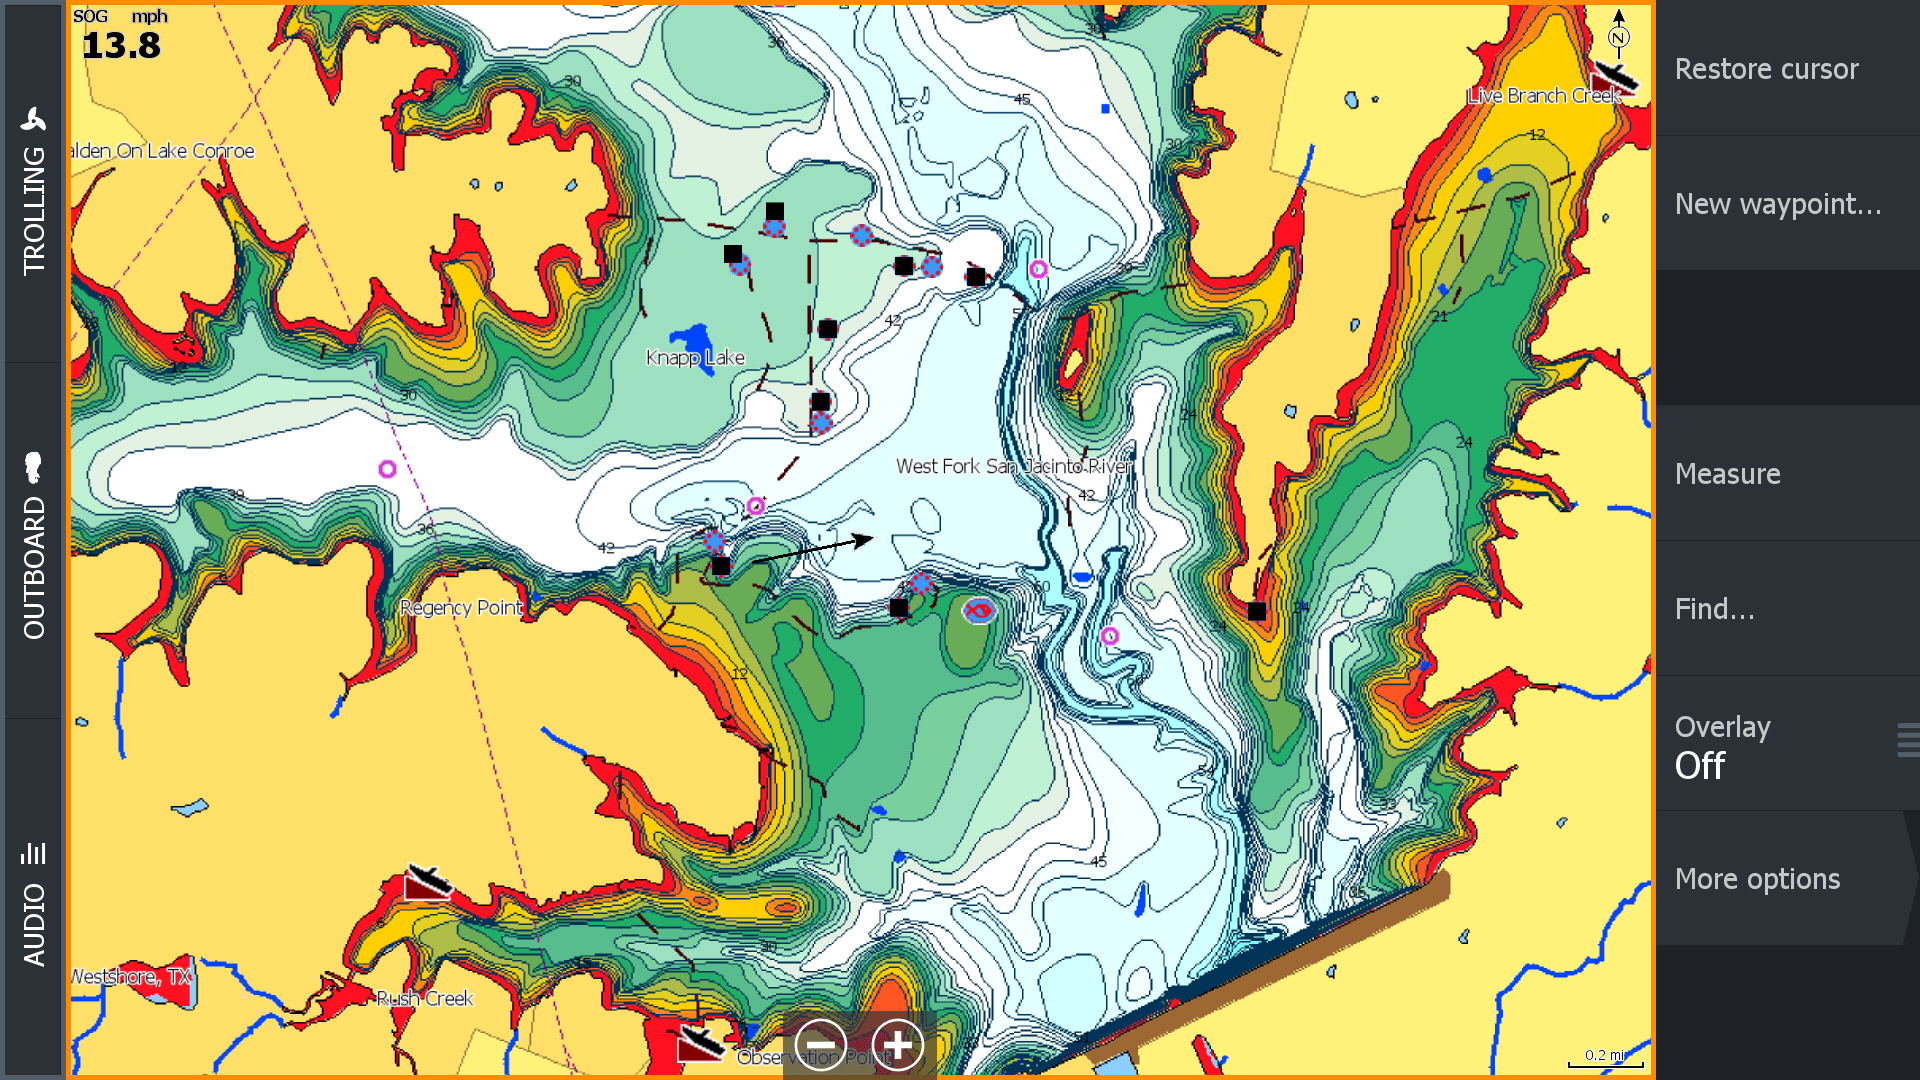Click the trolling motor icon in sidebar
The width and height of the screenshot is (1920, 1080).
(x=36, y=119)
